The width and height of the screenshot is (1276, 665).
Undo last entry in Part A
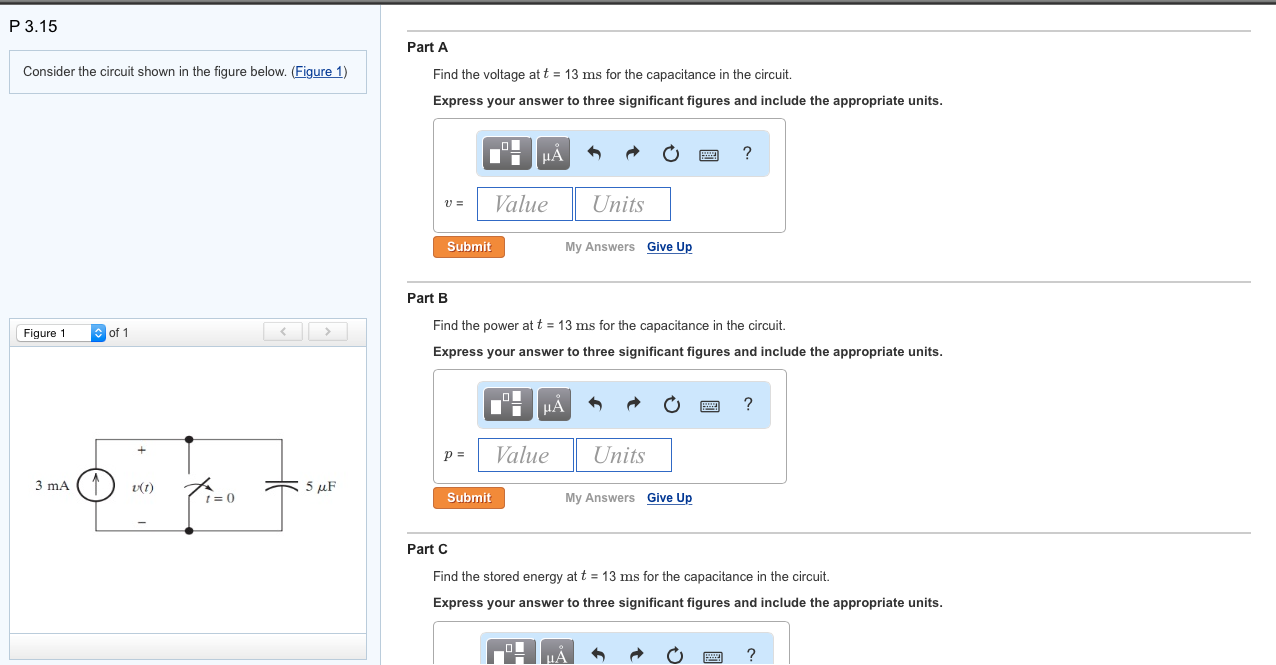point(594,153)
